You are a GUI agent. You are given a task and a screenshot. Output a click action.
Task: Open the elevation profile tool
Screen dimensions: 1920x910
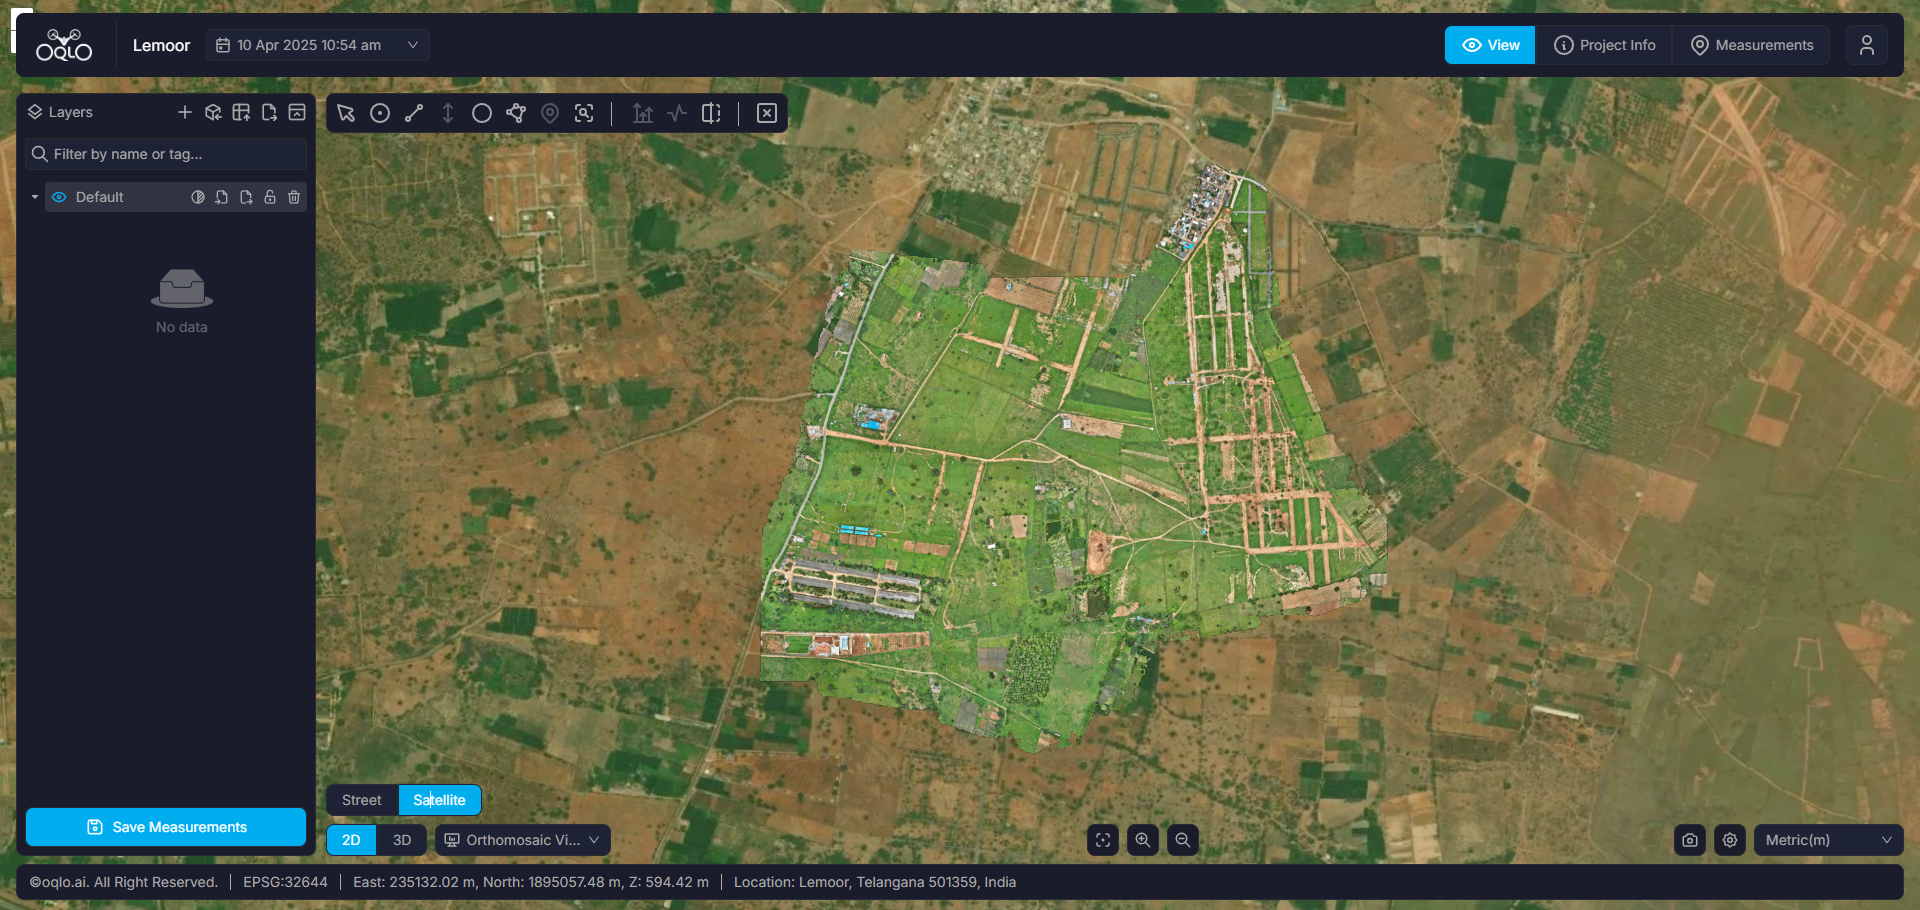click(x=677, y=113)
